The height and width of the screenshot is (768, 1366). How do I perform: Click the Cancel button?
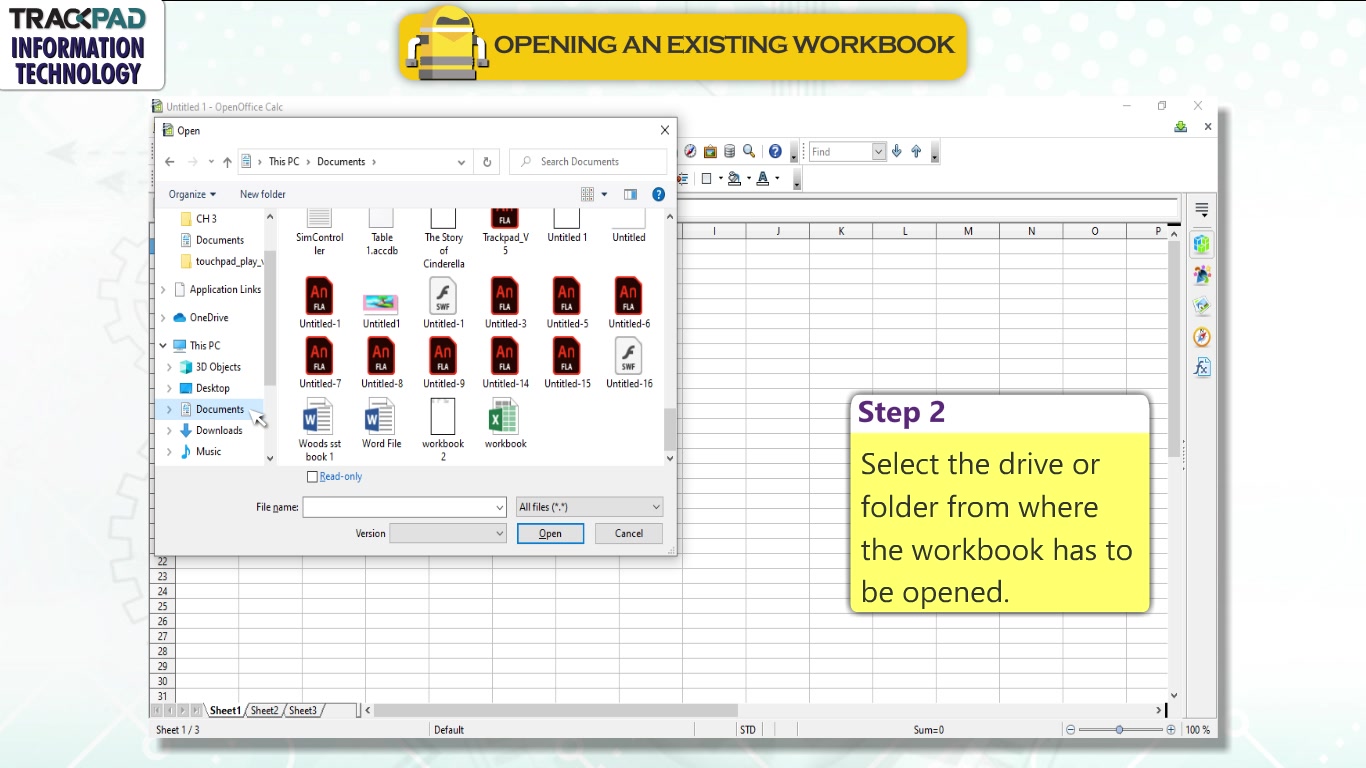tap(629, 534)
